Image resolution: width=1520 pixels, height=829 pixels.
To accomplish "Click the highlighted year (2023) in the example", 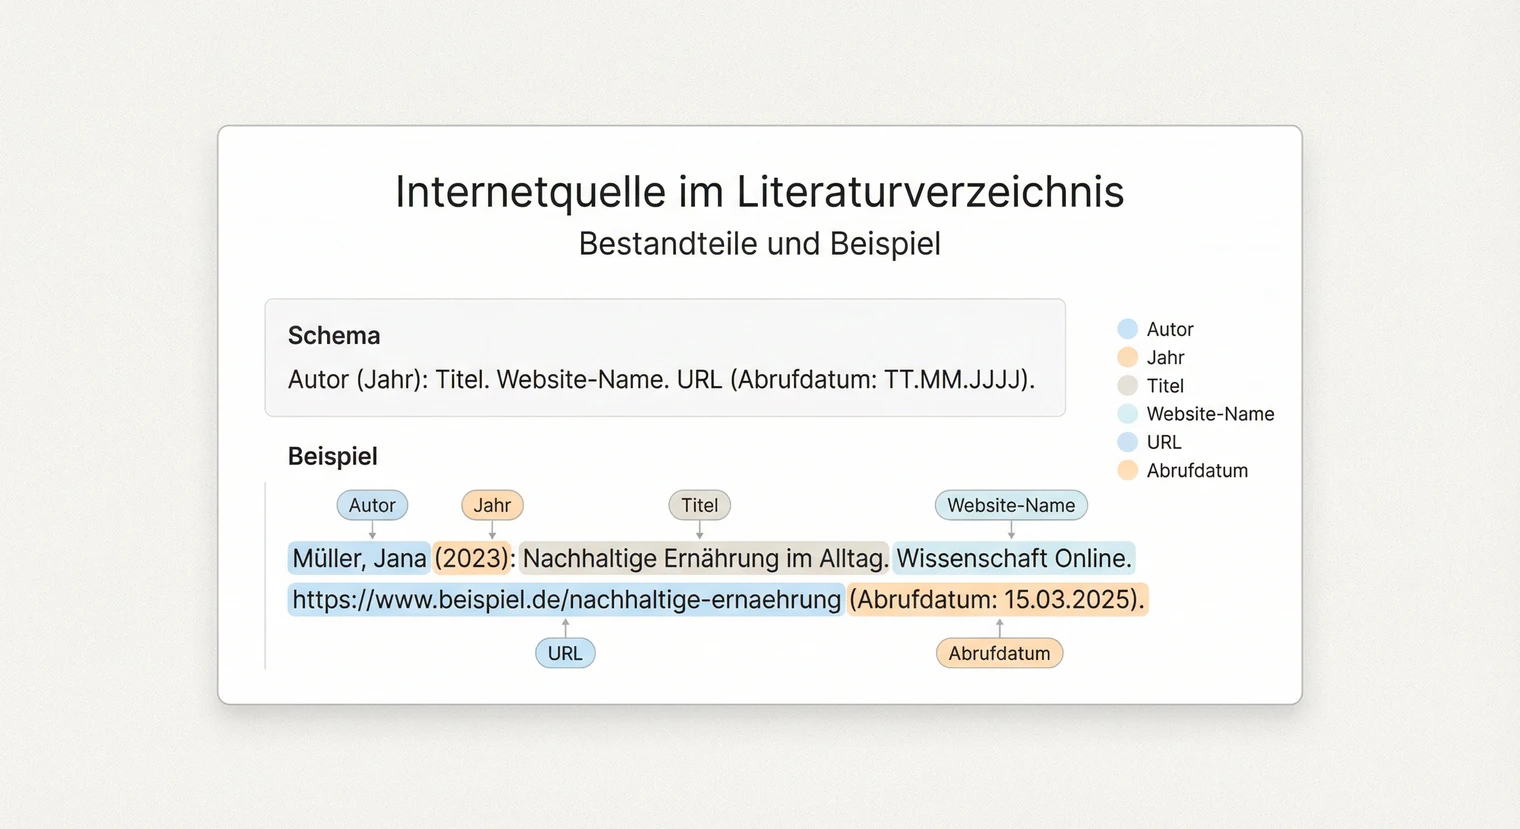I will pyautogui.click(x=472, y=558).
